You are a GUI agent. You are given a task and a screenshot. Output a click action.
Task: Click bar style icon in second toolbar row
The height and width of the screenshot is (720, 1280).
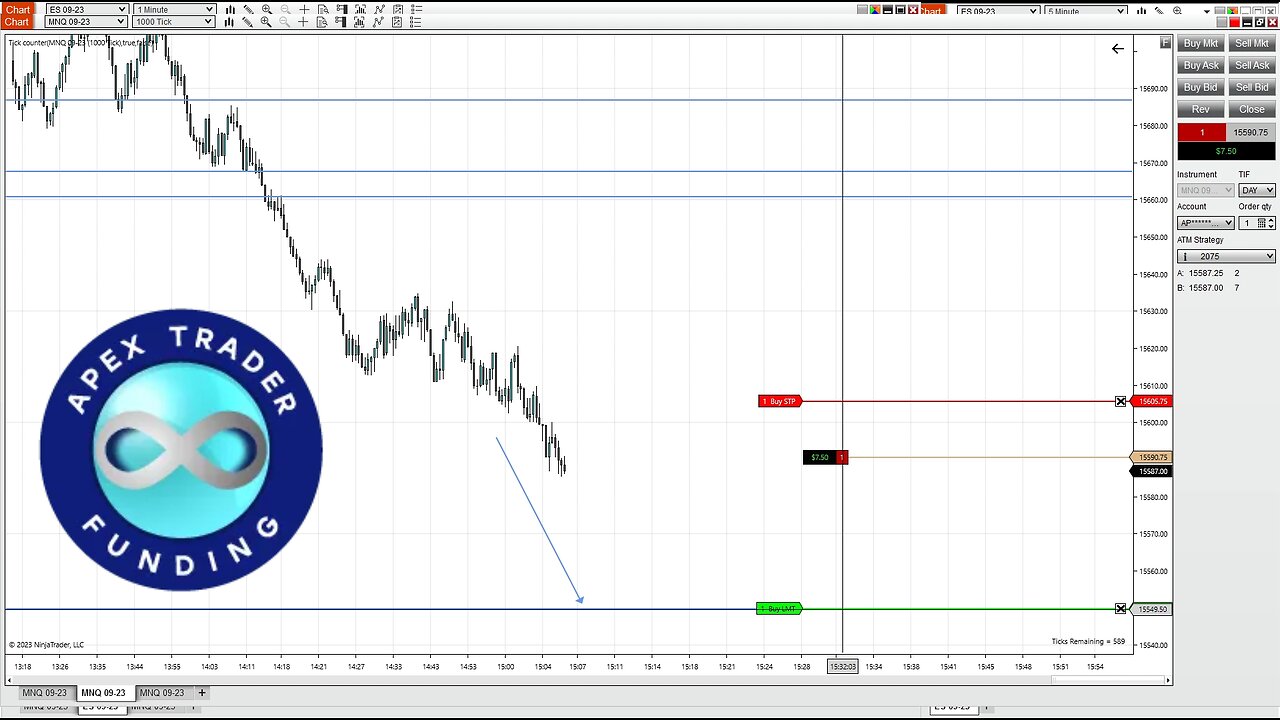[x=229, y=21]
